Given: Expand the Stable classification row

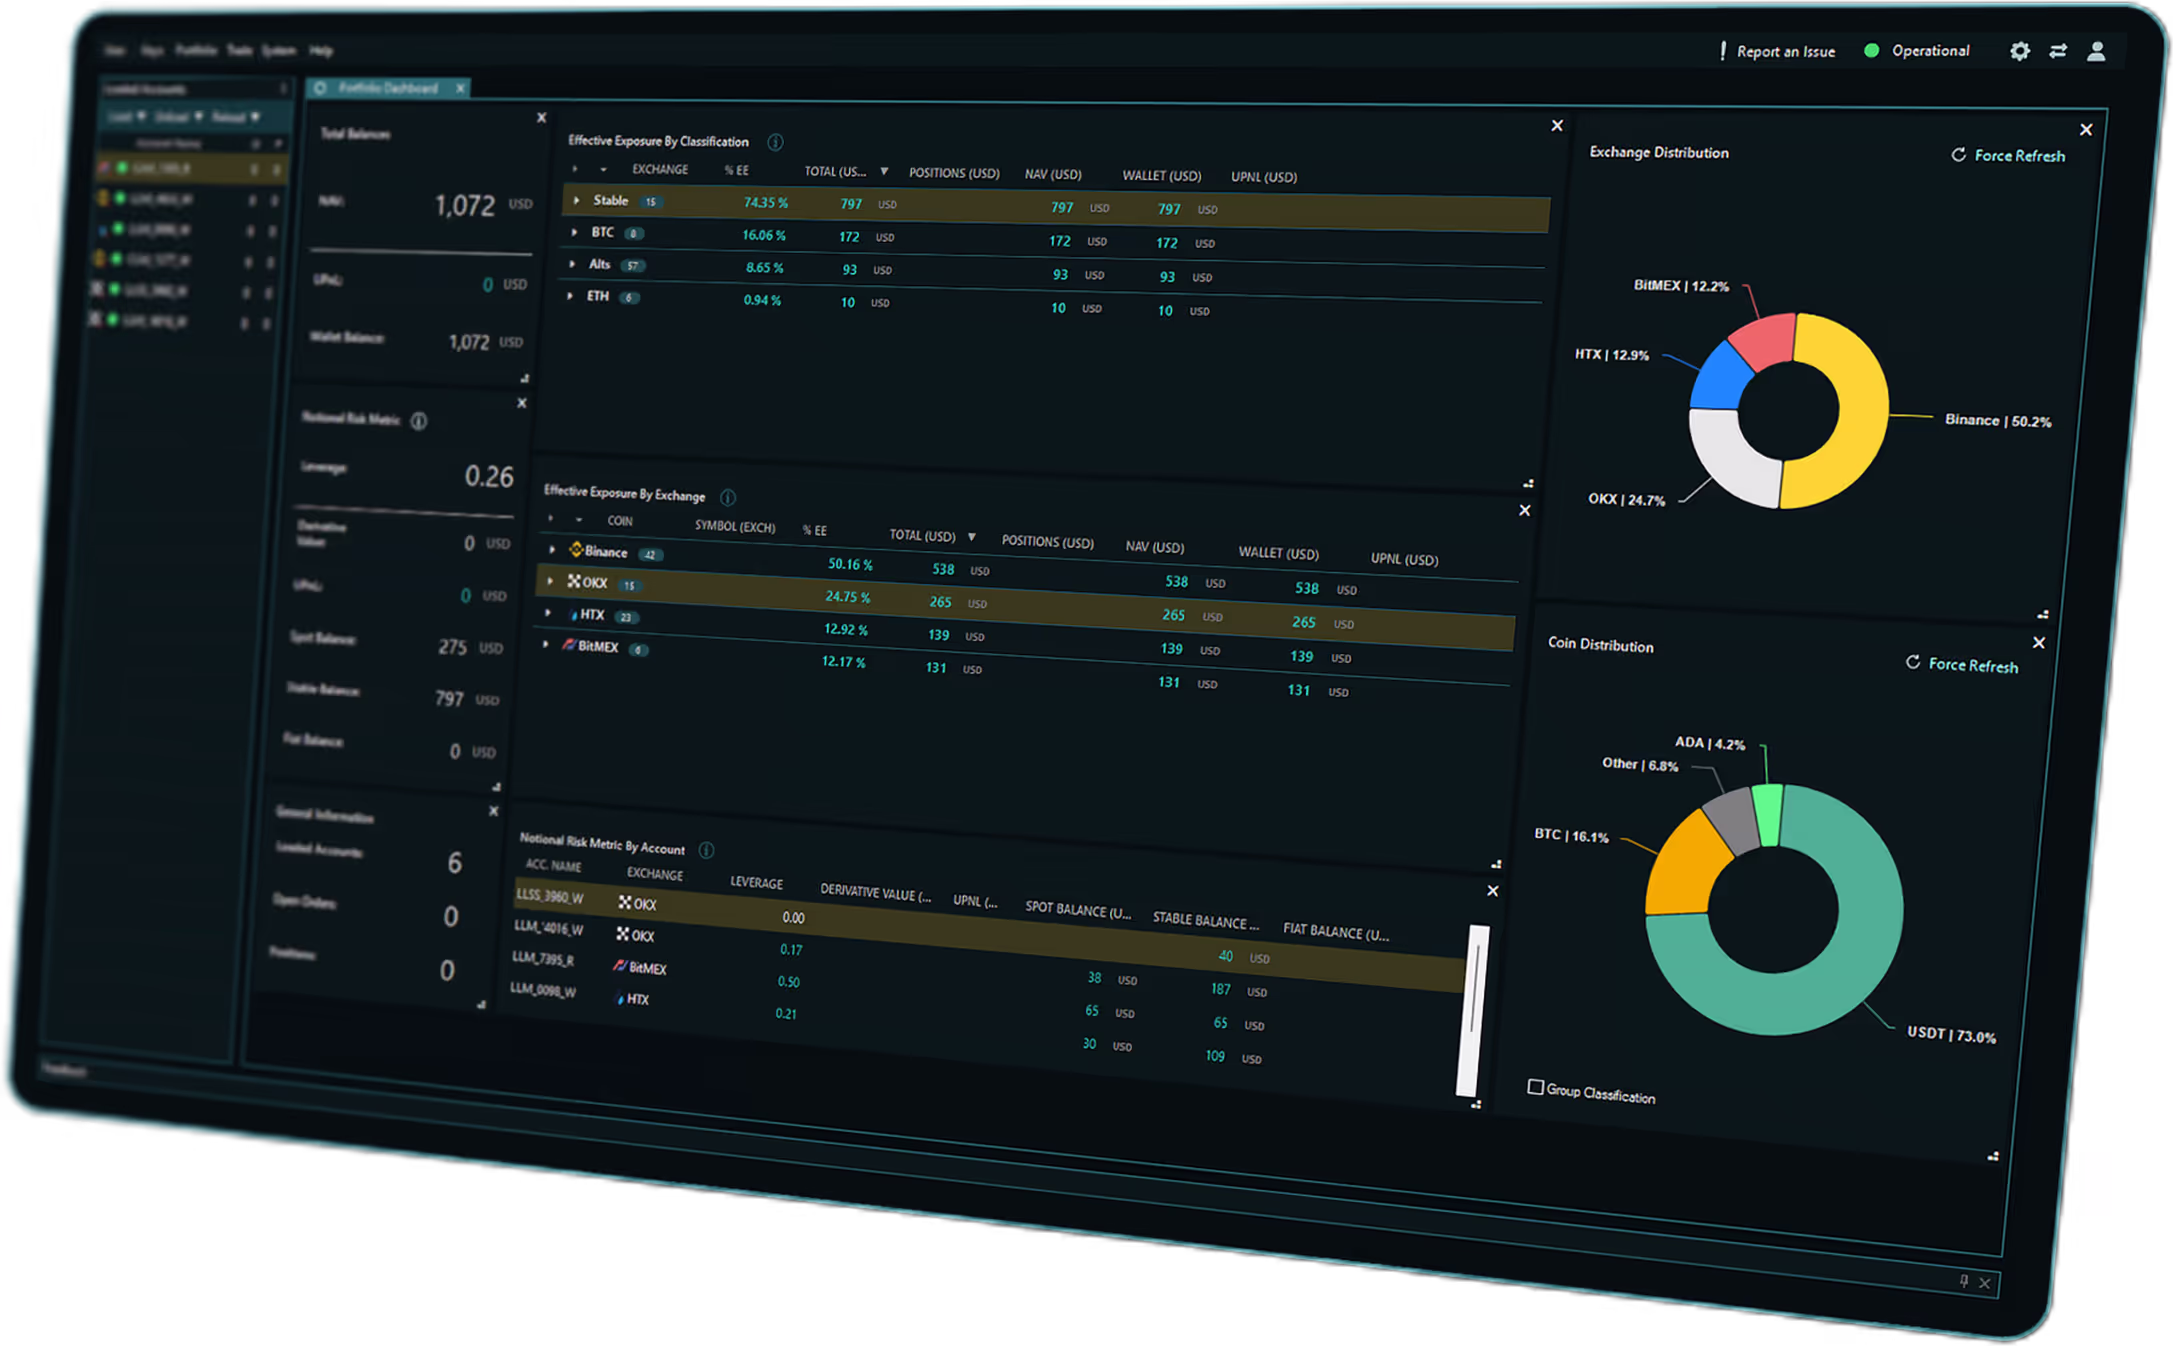Looking at the screenshot, I should point(576,201).
